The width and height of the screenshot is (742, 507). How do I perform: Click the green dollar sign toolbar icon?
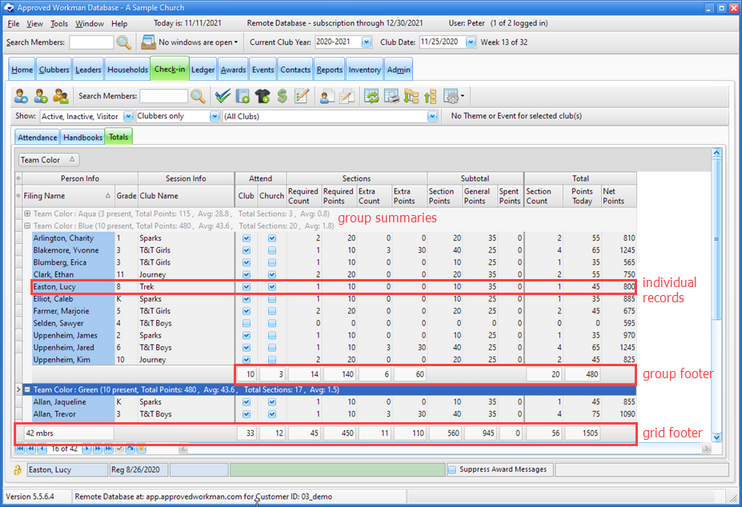(283, 96)
